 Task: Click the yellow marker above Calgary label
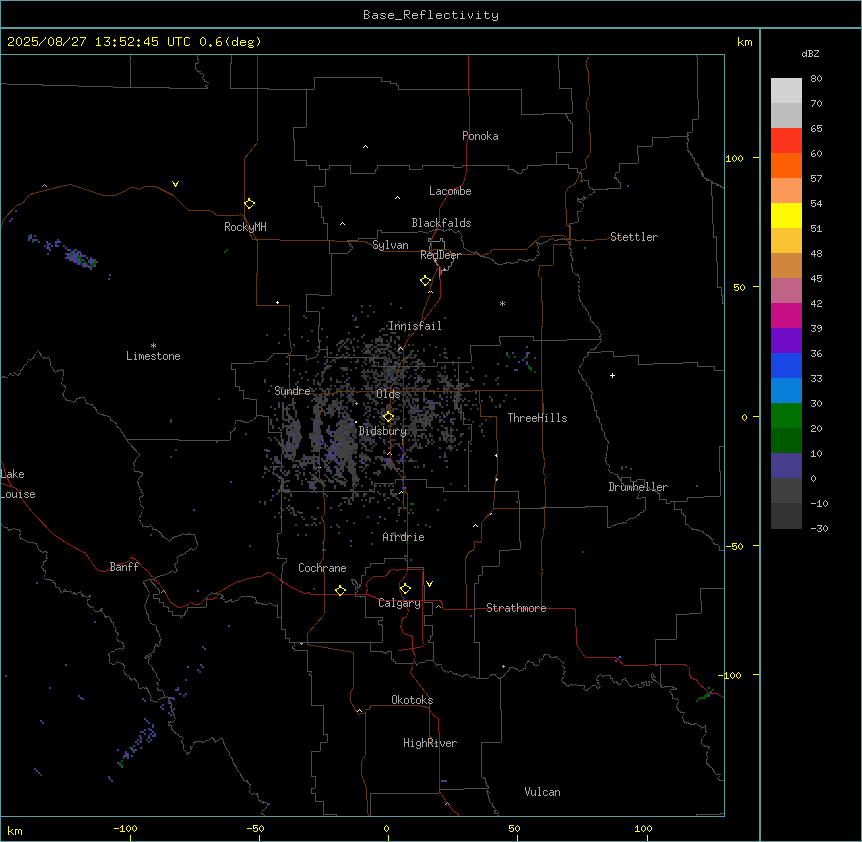[x=405, y=589]
